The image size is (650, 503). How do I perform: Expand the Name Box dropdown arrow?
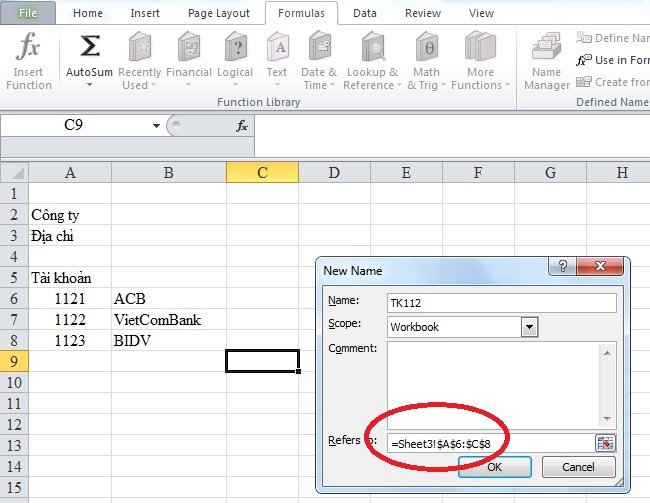pos(156,126)
